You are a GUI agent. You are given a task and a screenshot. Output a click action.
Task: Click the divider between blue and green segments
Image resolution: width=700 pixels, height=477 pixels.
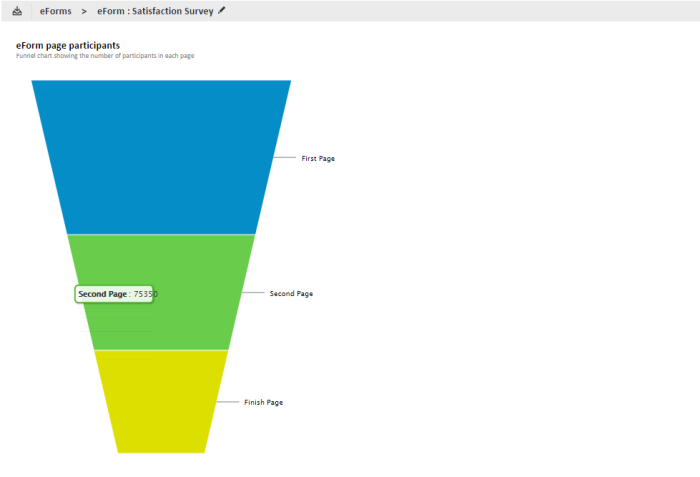point(161,234)
